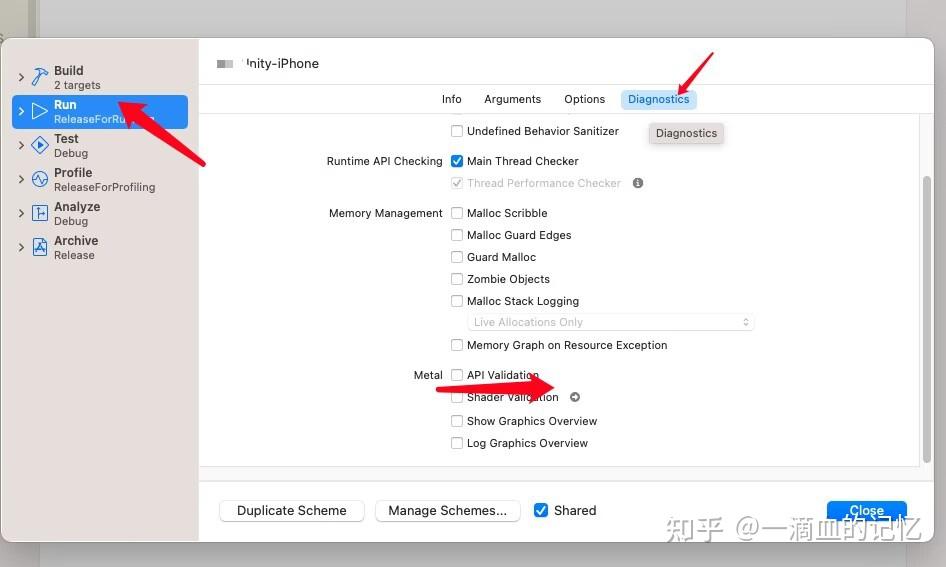
Task: Click the Close button
Action: 866,510
